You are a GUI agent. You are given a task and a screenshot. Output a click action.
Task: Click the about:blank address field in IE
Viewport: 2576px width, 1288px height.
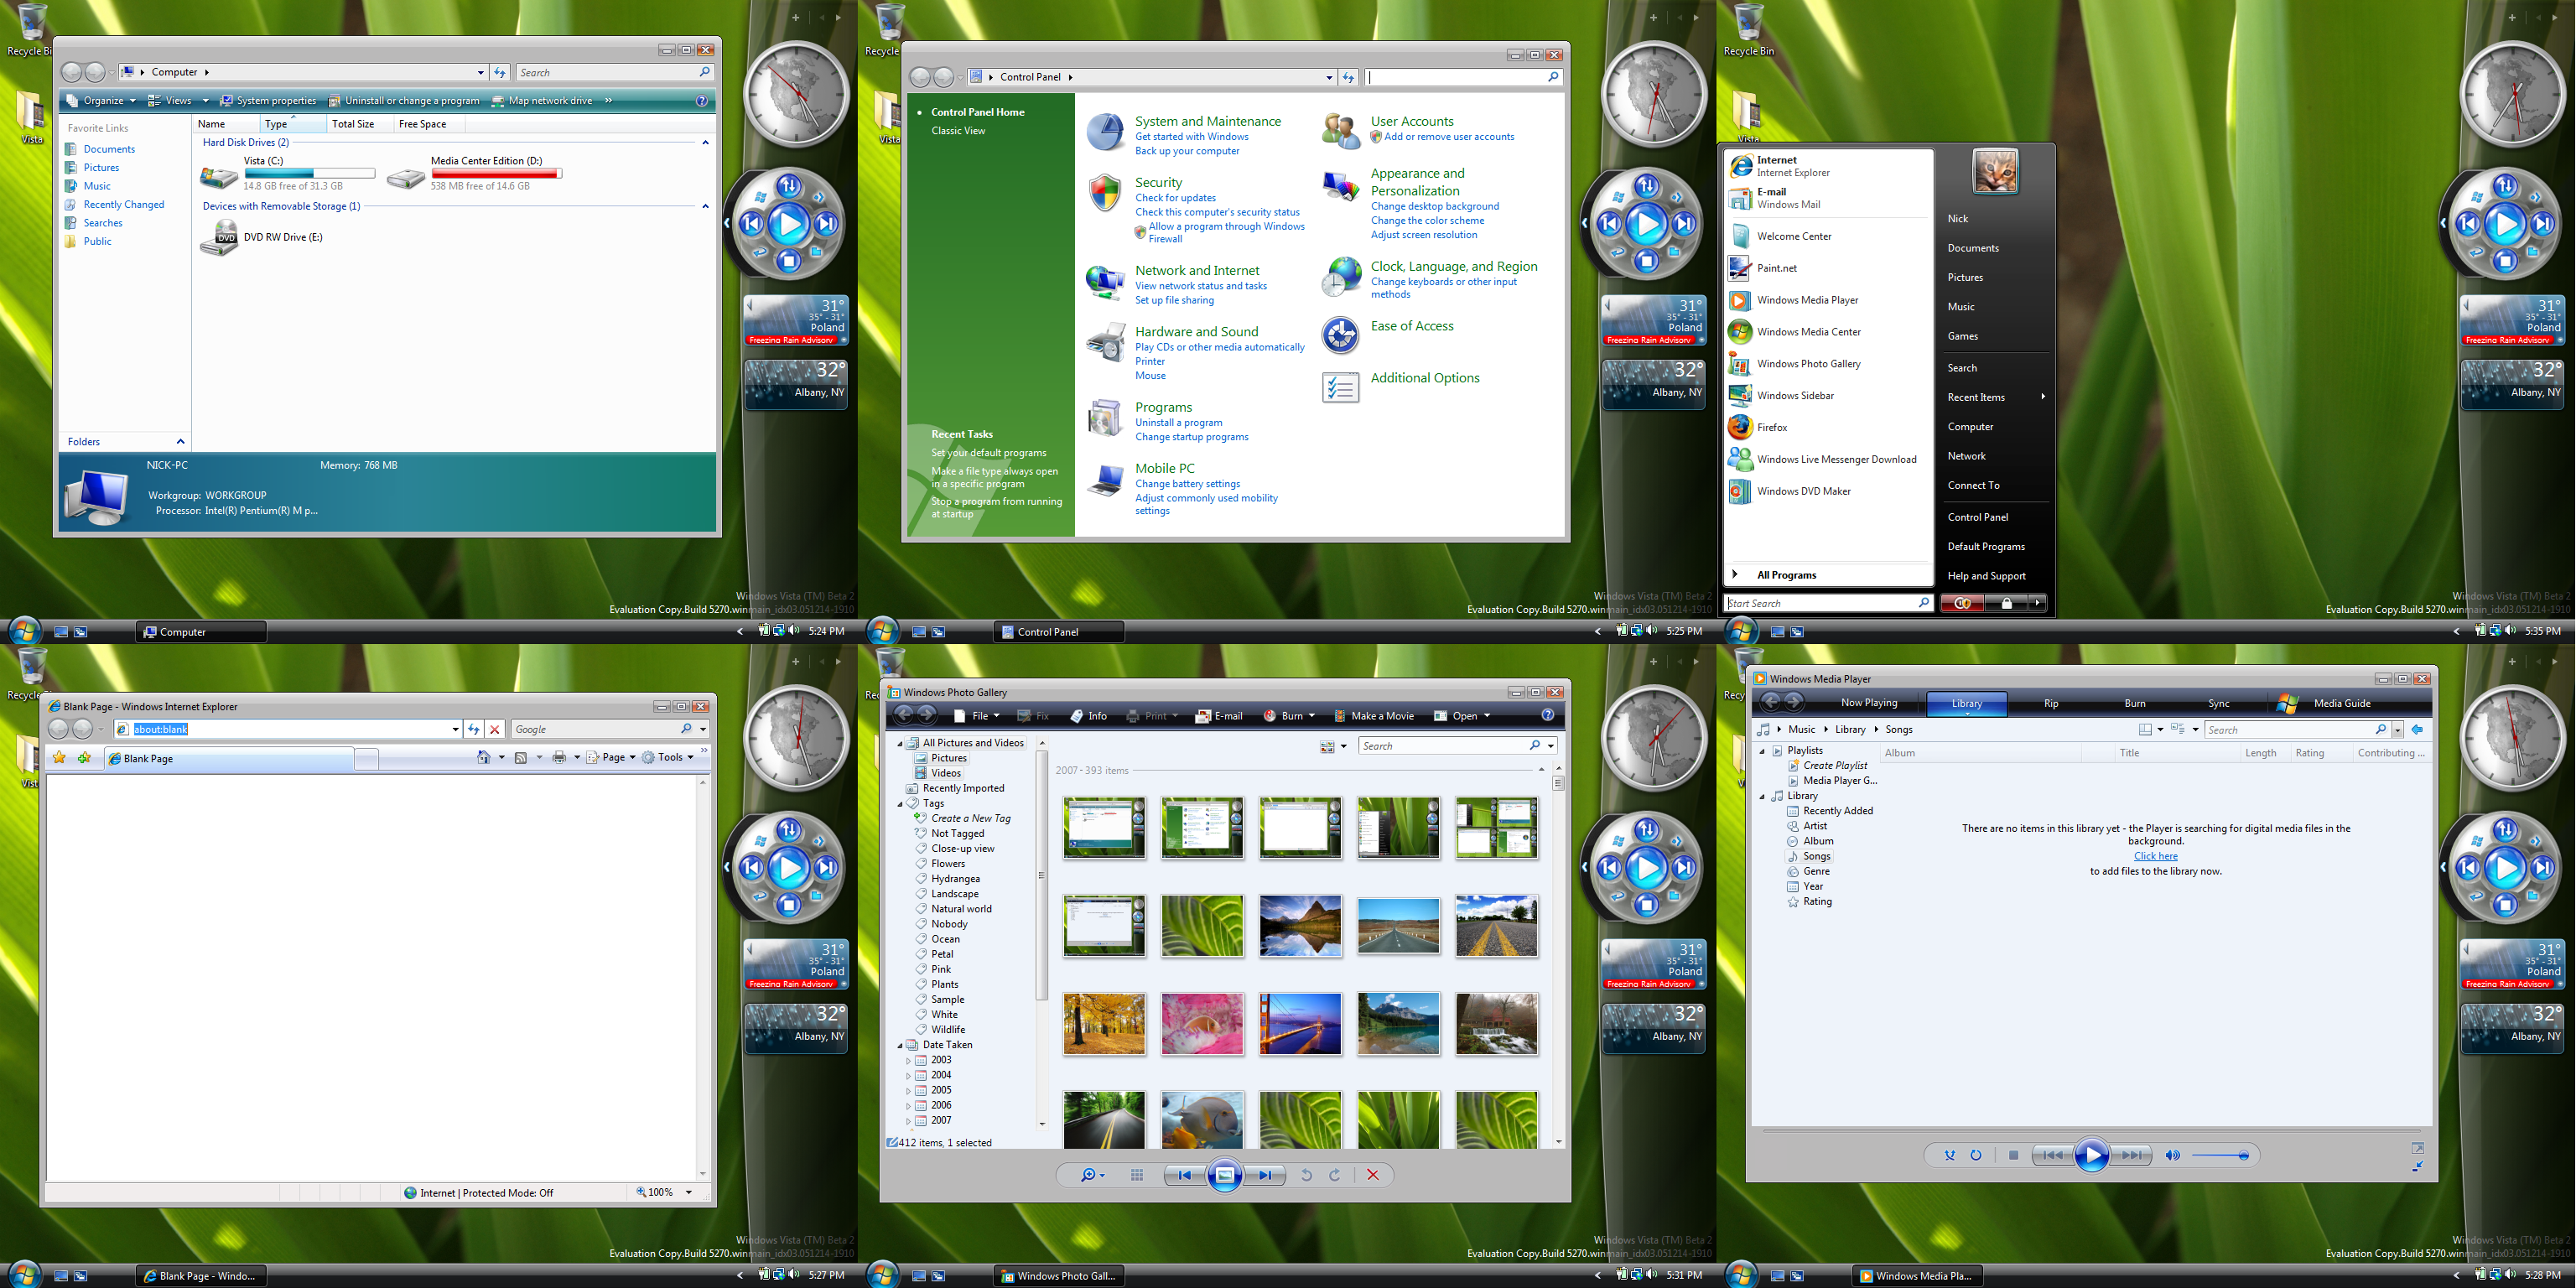pyautogui.click(x=286, y=729)
